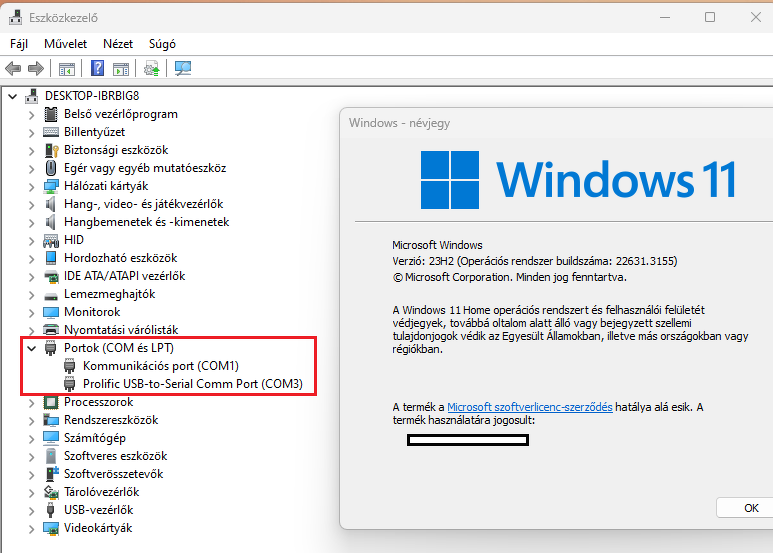
Task: Select the DESKTOP-IBRBIG8 computer icon
Action: click(32, 96)
